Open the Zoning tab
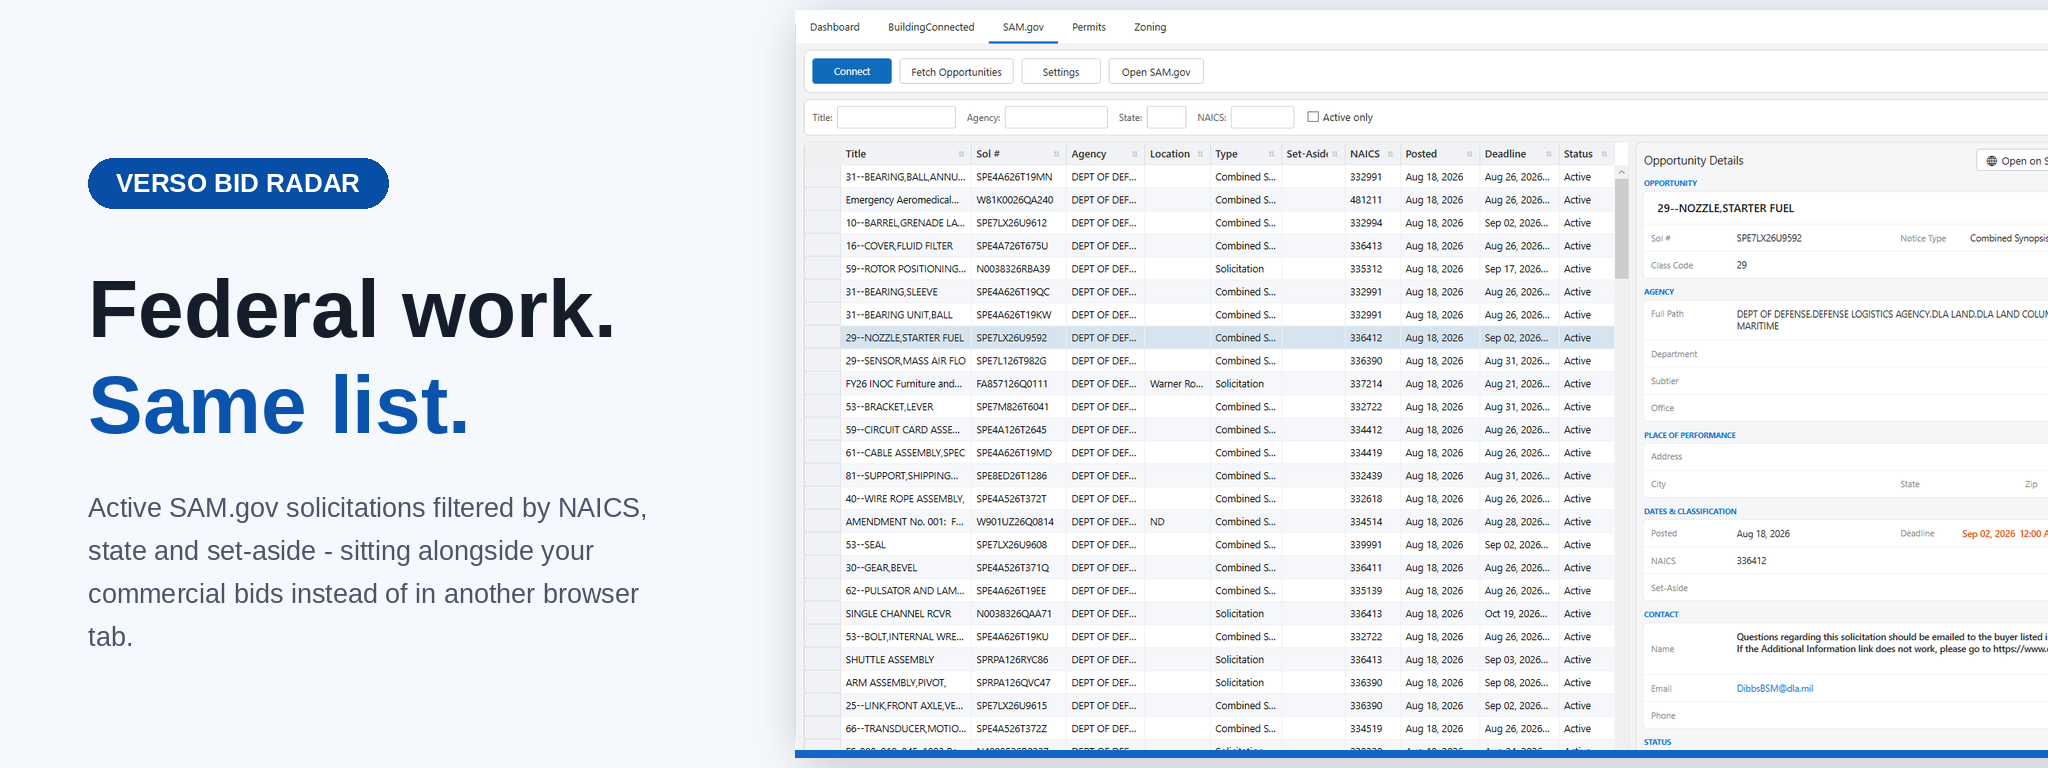 point(1150,27)
